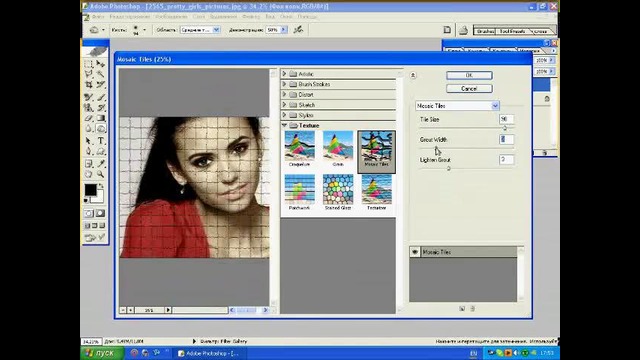
Task: Expand the Sketch filter folder
Action: [x=284, y=105]
